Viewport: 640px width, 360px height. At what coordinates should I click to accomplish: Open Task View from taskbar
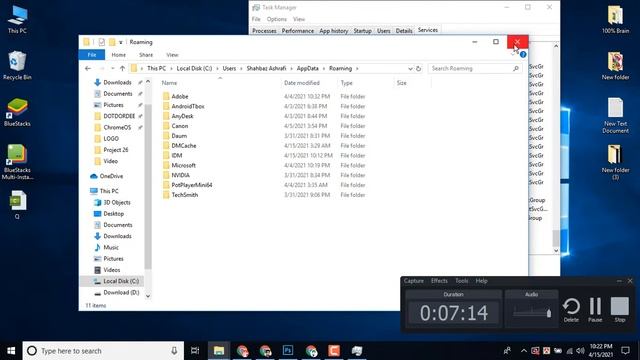195,351
